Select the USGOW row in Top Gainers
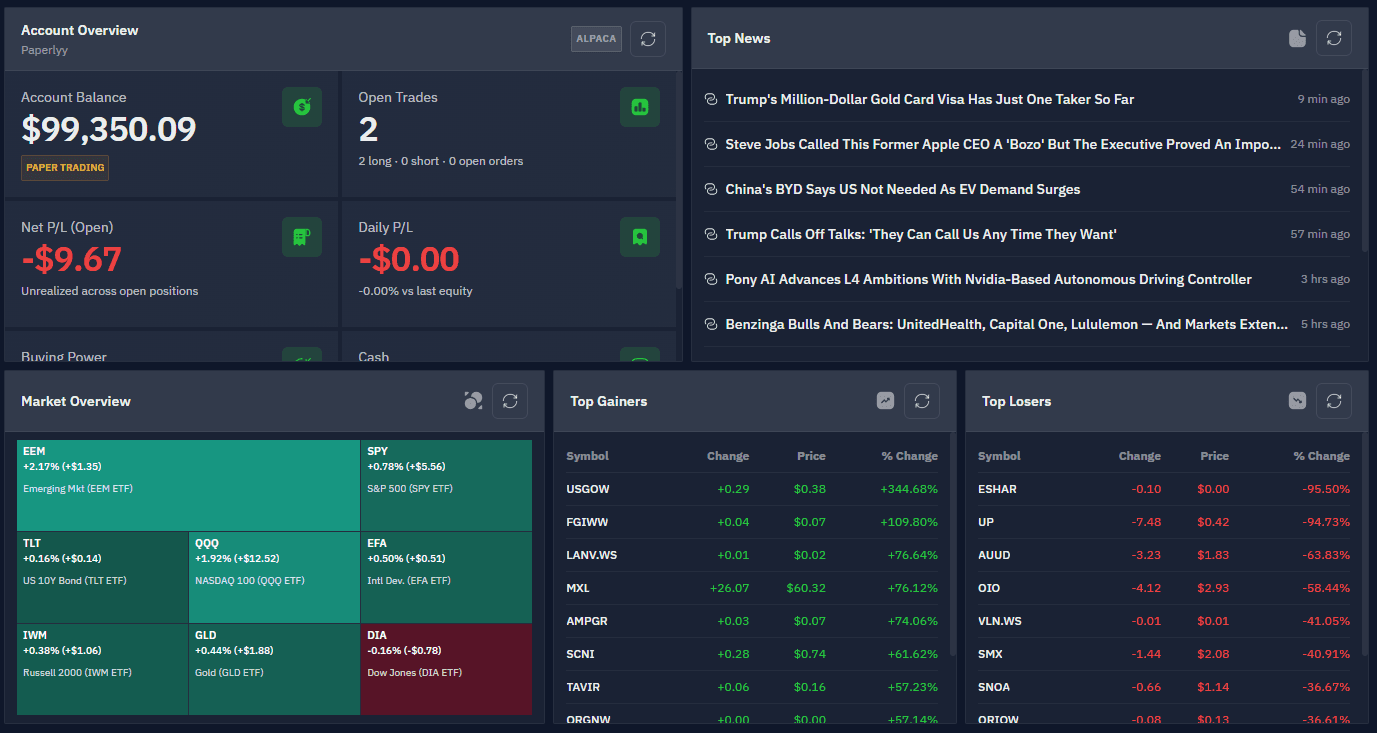This screenshot has width=1377, height=733. (x=752, y=489)
